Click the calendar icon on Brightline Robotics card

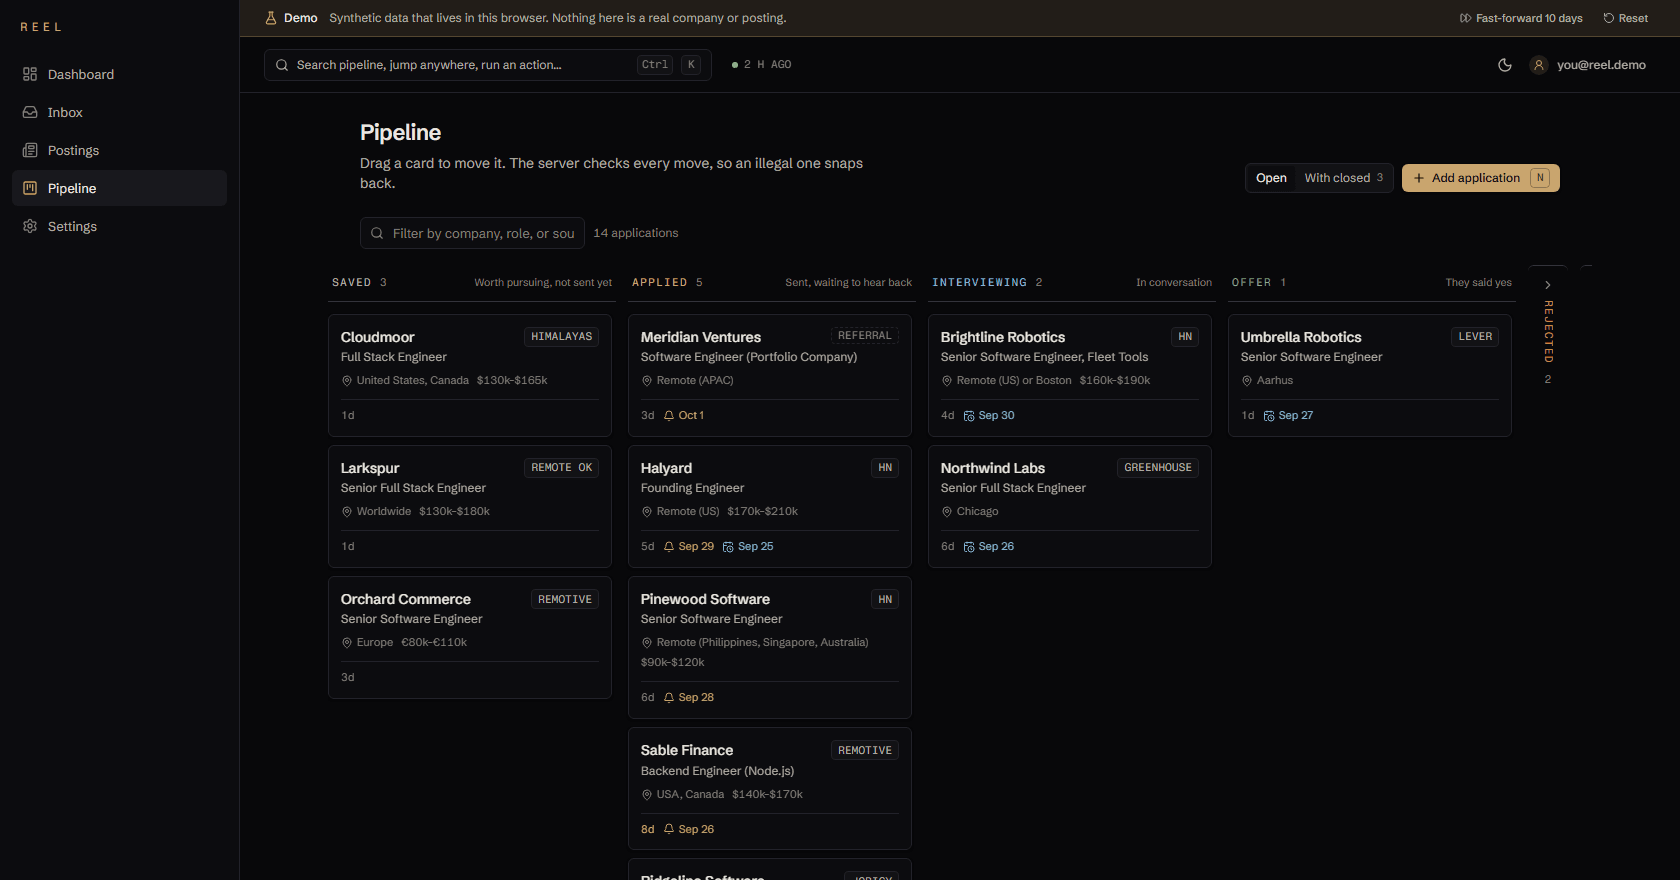tap(969, 415)
